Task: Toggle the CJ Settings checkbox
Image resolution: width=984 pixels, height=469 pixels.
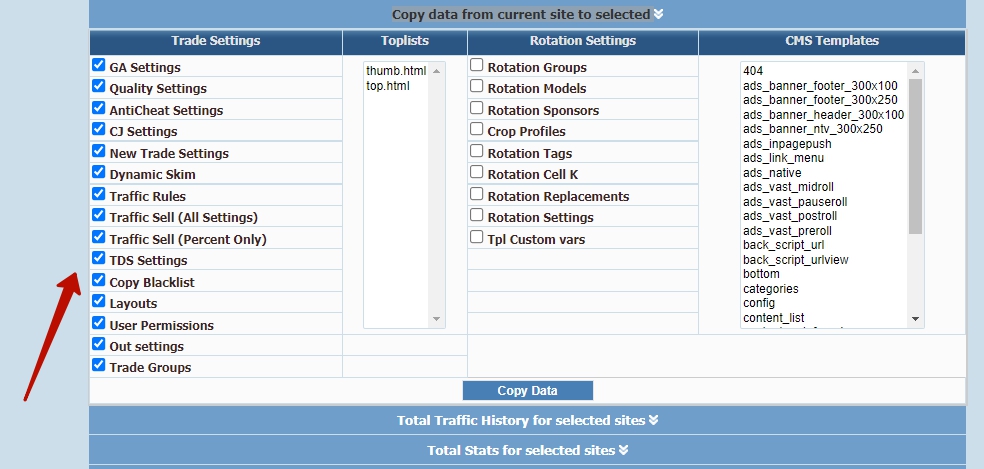Action: [99, 129]
